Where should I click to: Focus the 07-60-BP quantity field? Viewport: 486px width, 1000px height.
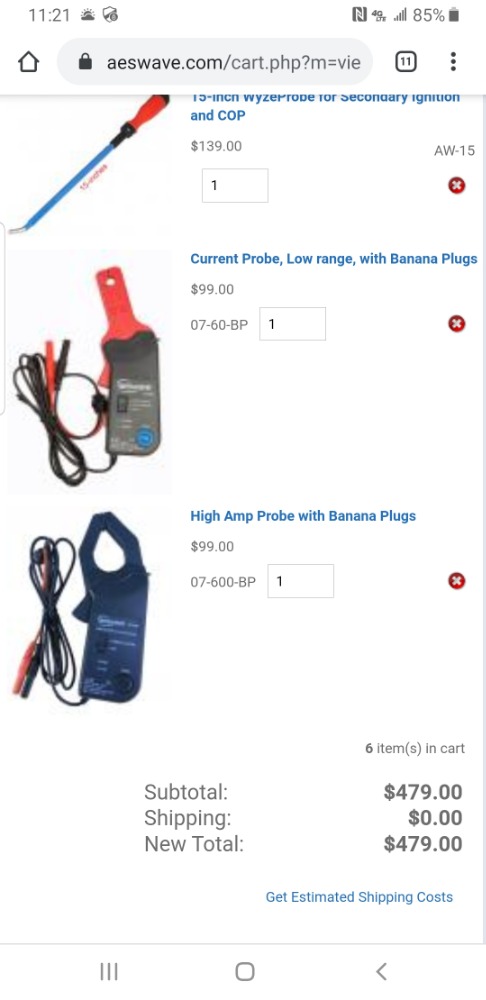(292, 324)
